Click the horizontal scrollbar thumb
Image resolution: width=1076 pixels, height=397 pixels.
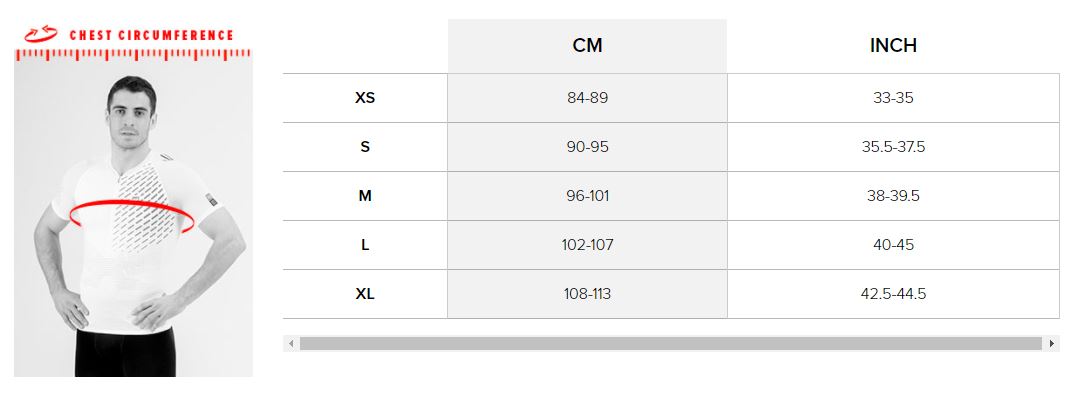671,344
